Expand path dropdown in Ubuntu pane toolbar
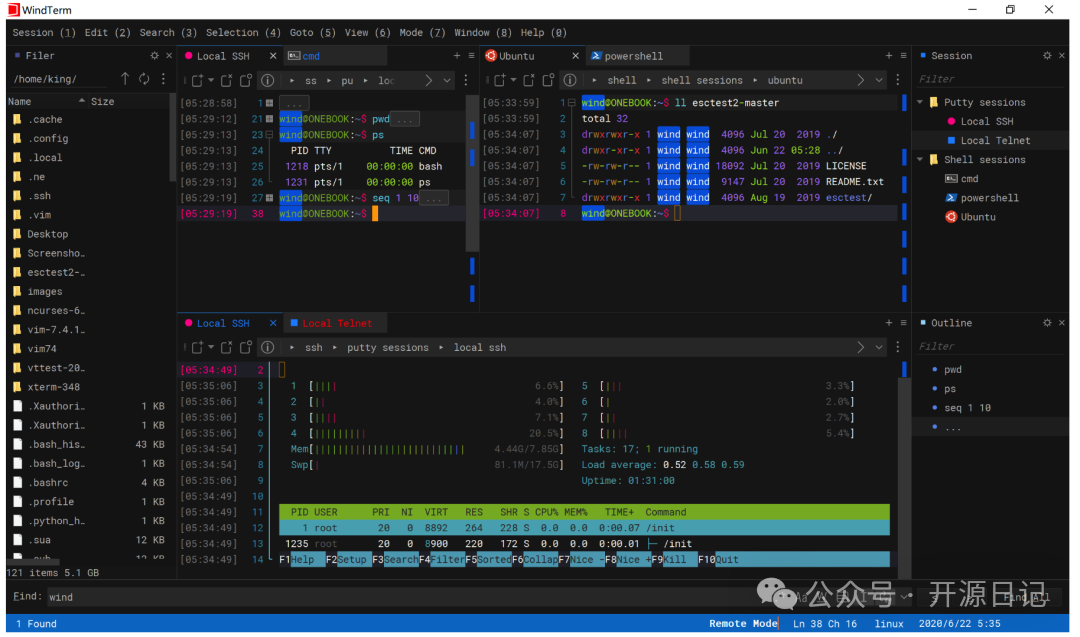1080x637 pixels. click(x=879, y=80)
